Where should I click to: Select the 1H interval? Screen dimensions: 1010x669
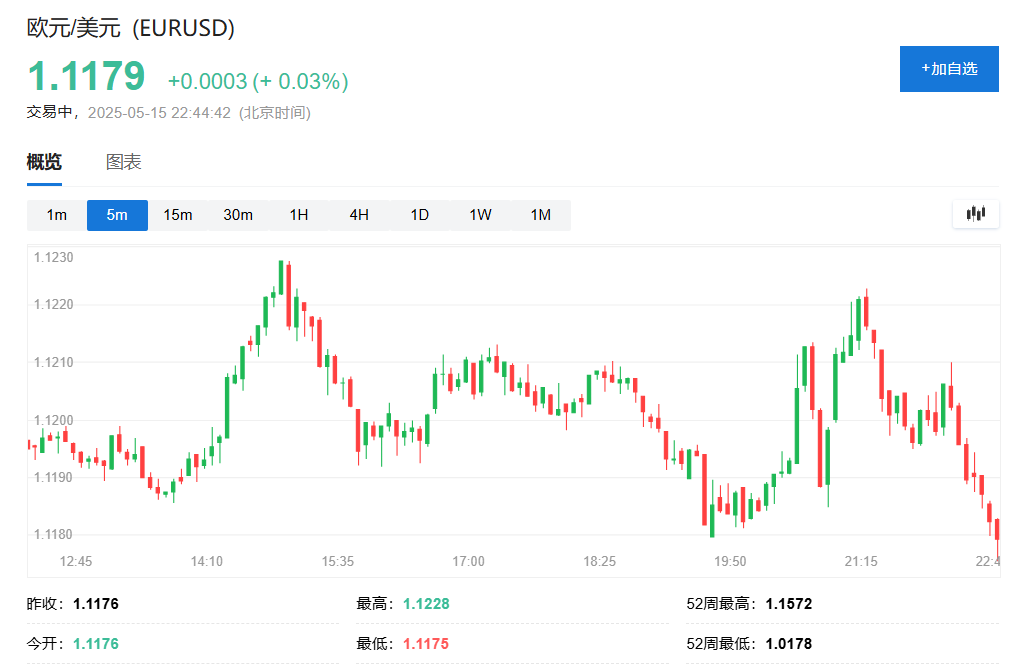[298, 215]
